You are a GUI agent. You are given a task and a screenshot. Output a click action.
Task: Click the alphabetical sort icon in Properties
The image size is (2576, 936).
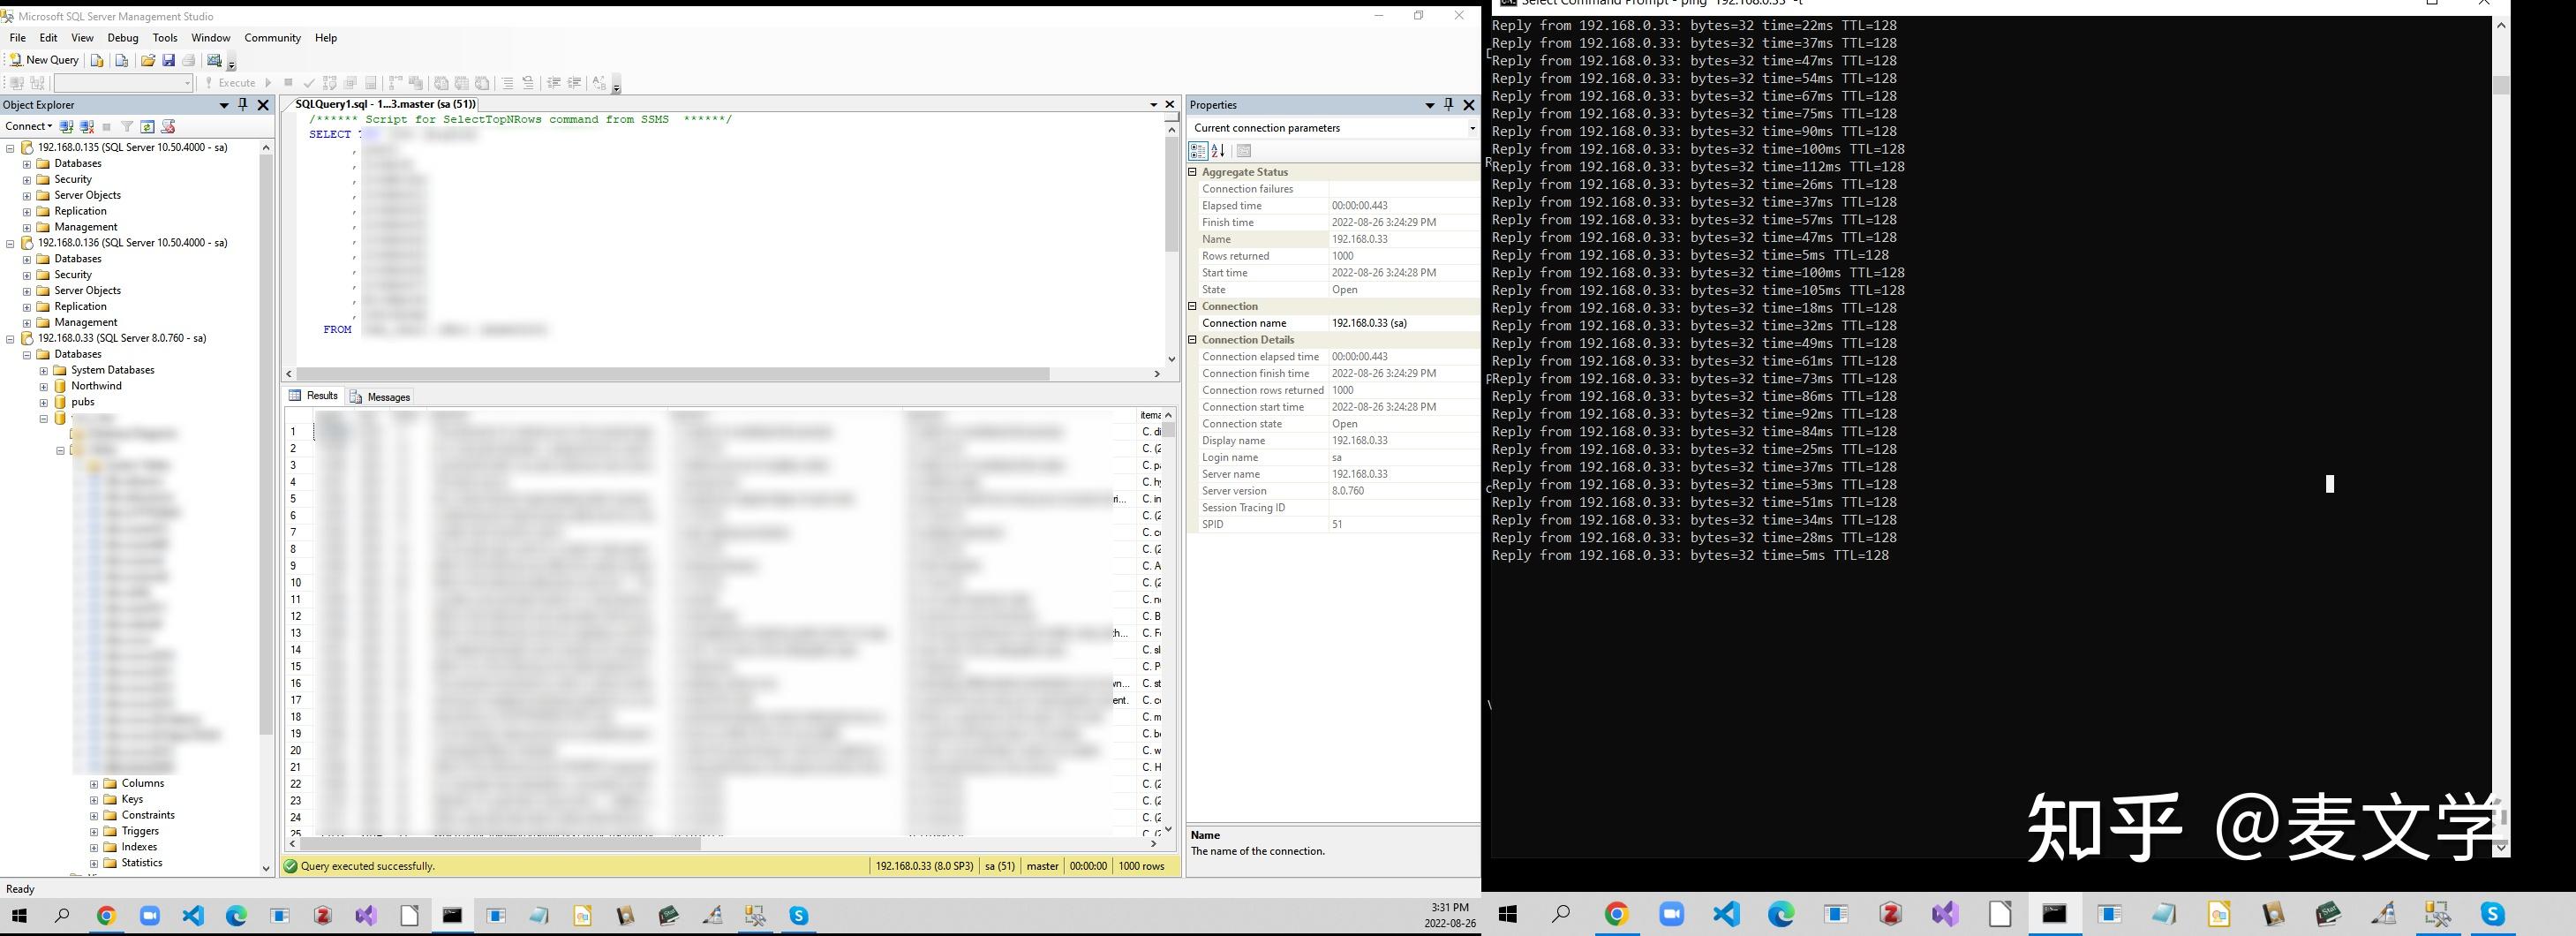[1217, 152]
